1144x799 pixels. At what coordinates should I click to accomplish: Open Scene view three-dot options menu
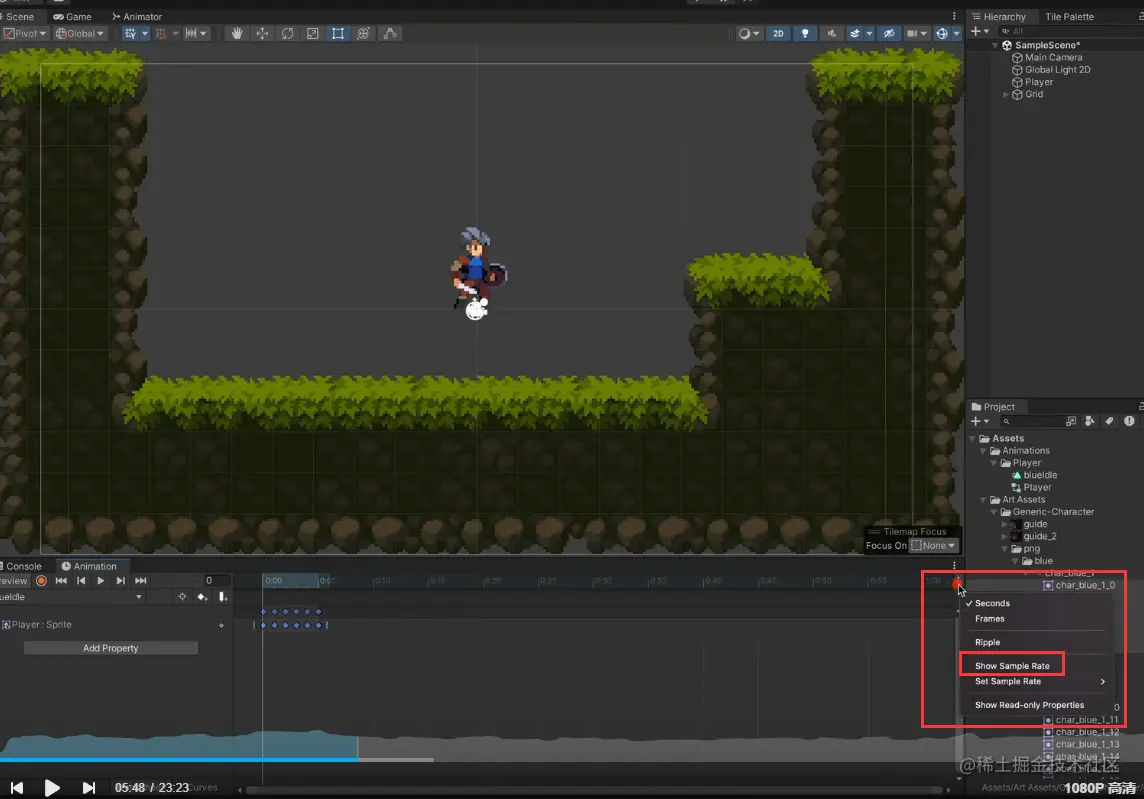pos(954,16)
